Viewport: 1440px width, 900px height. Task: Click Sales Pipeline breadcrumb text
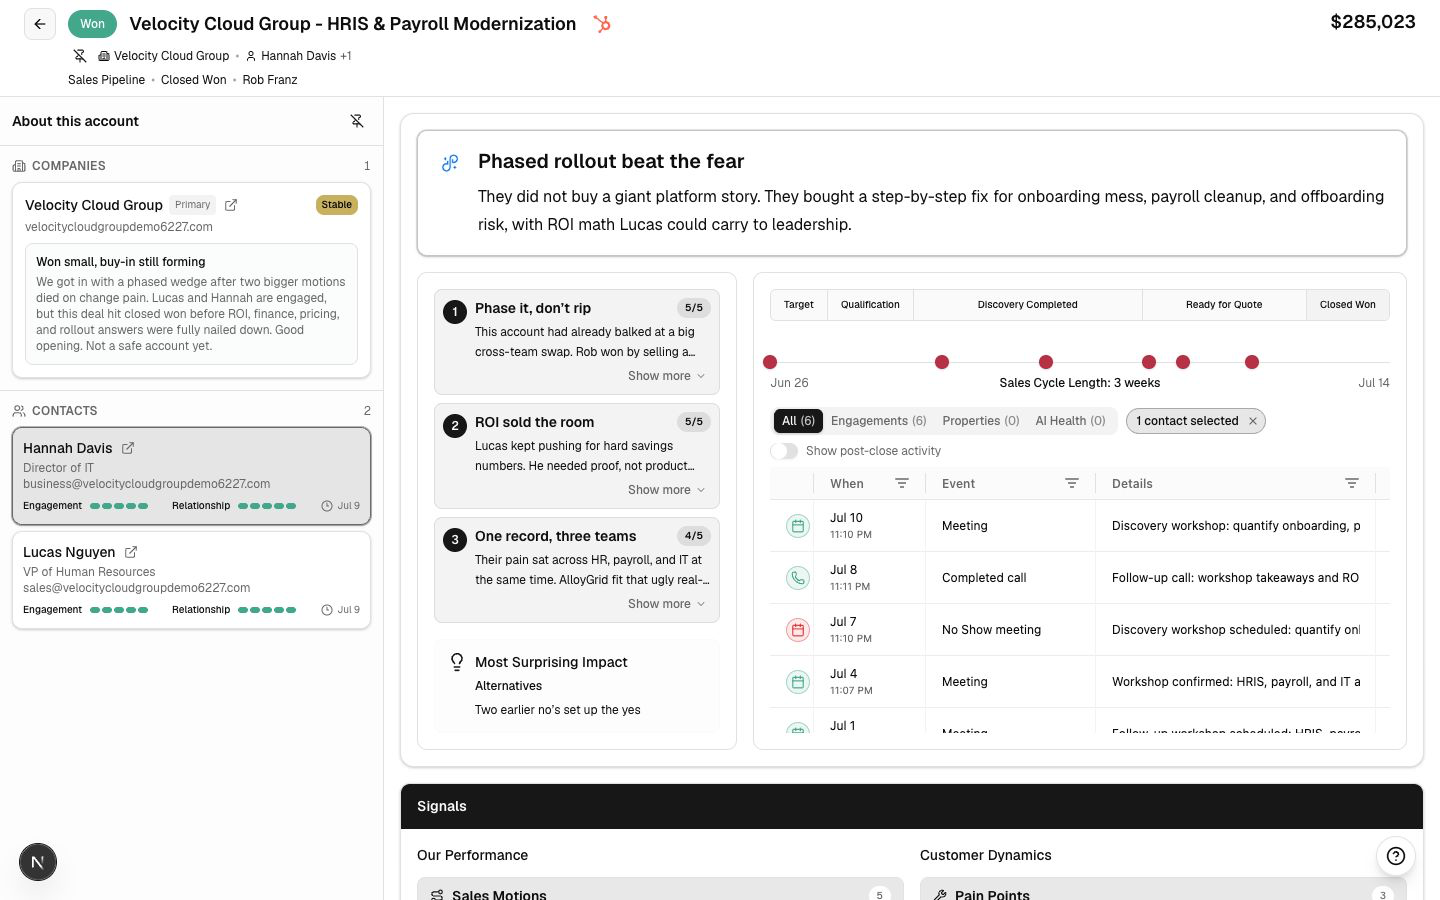[107, 80]
